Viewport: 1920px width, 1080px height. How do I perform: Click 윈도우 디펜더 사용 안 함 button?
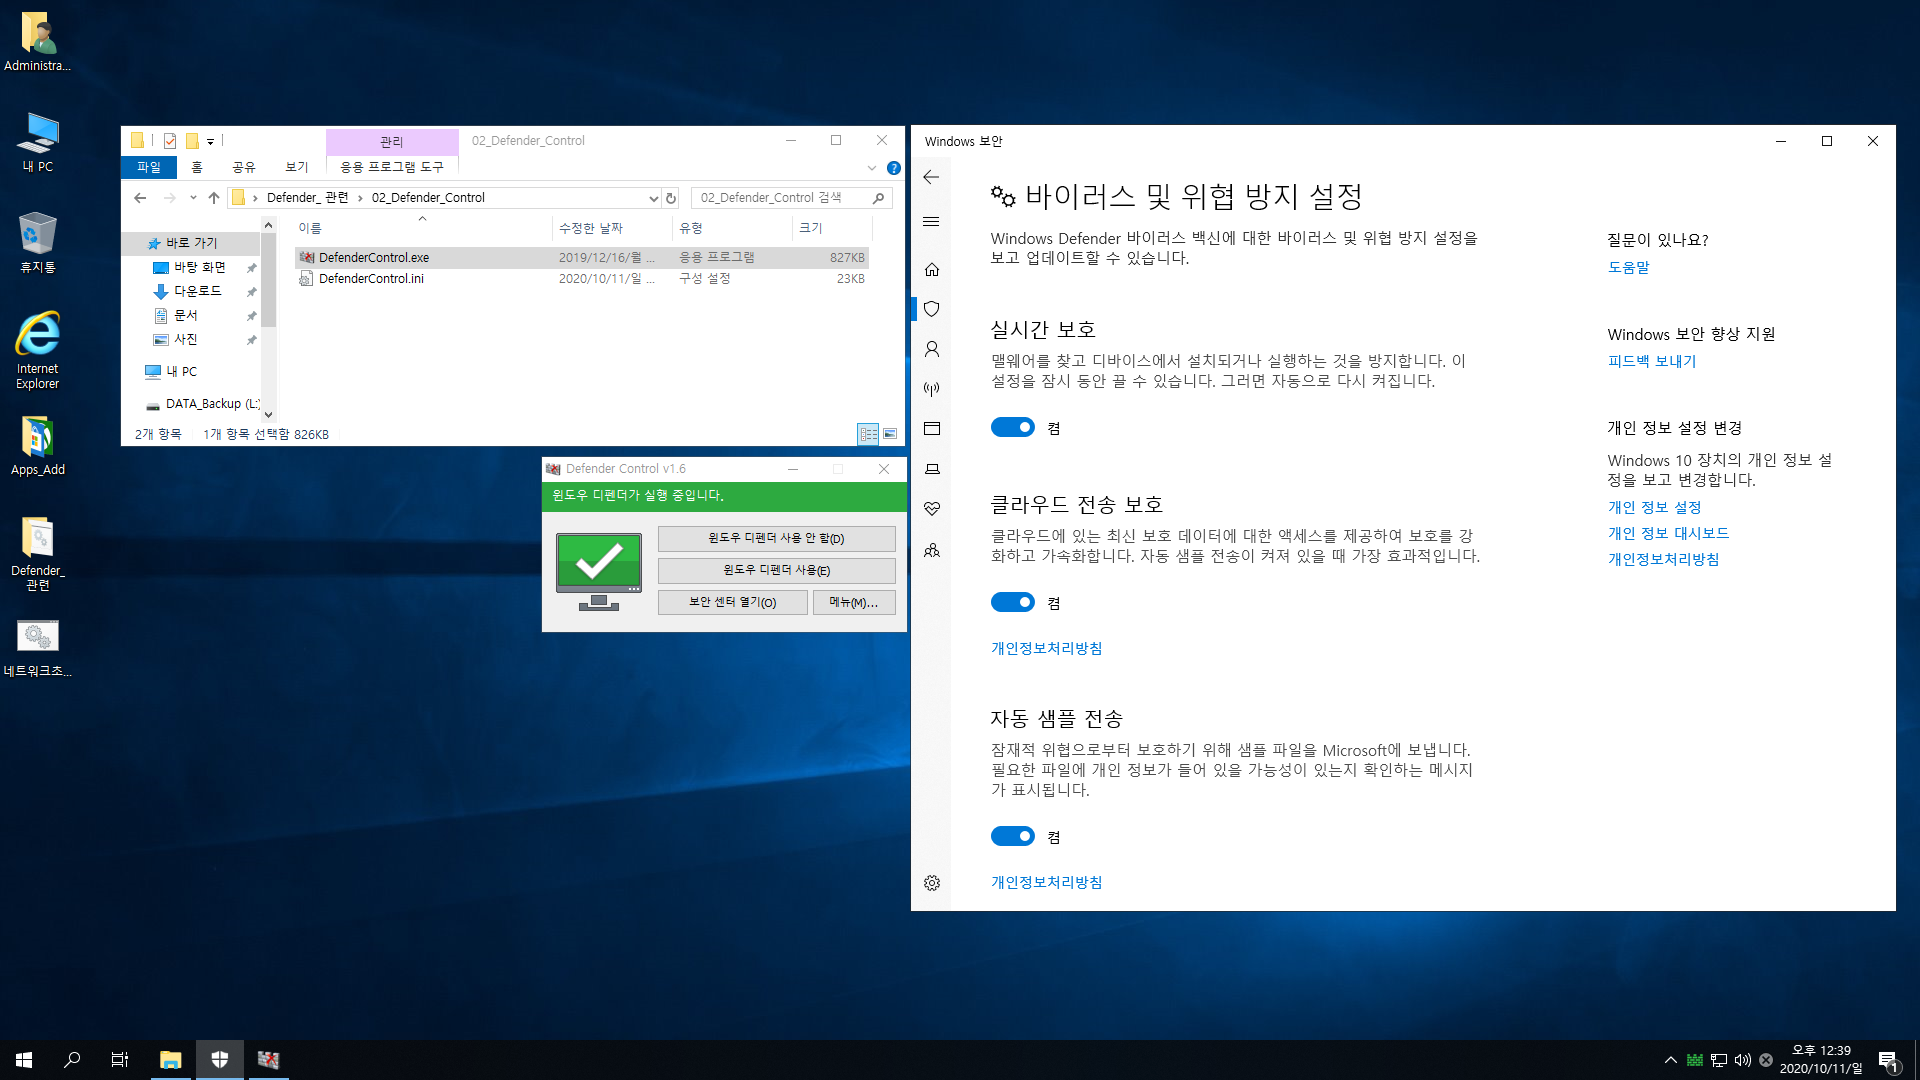click(x=776, y=538)
